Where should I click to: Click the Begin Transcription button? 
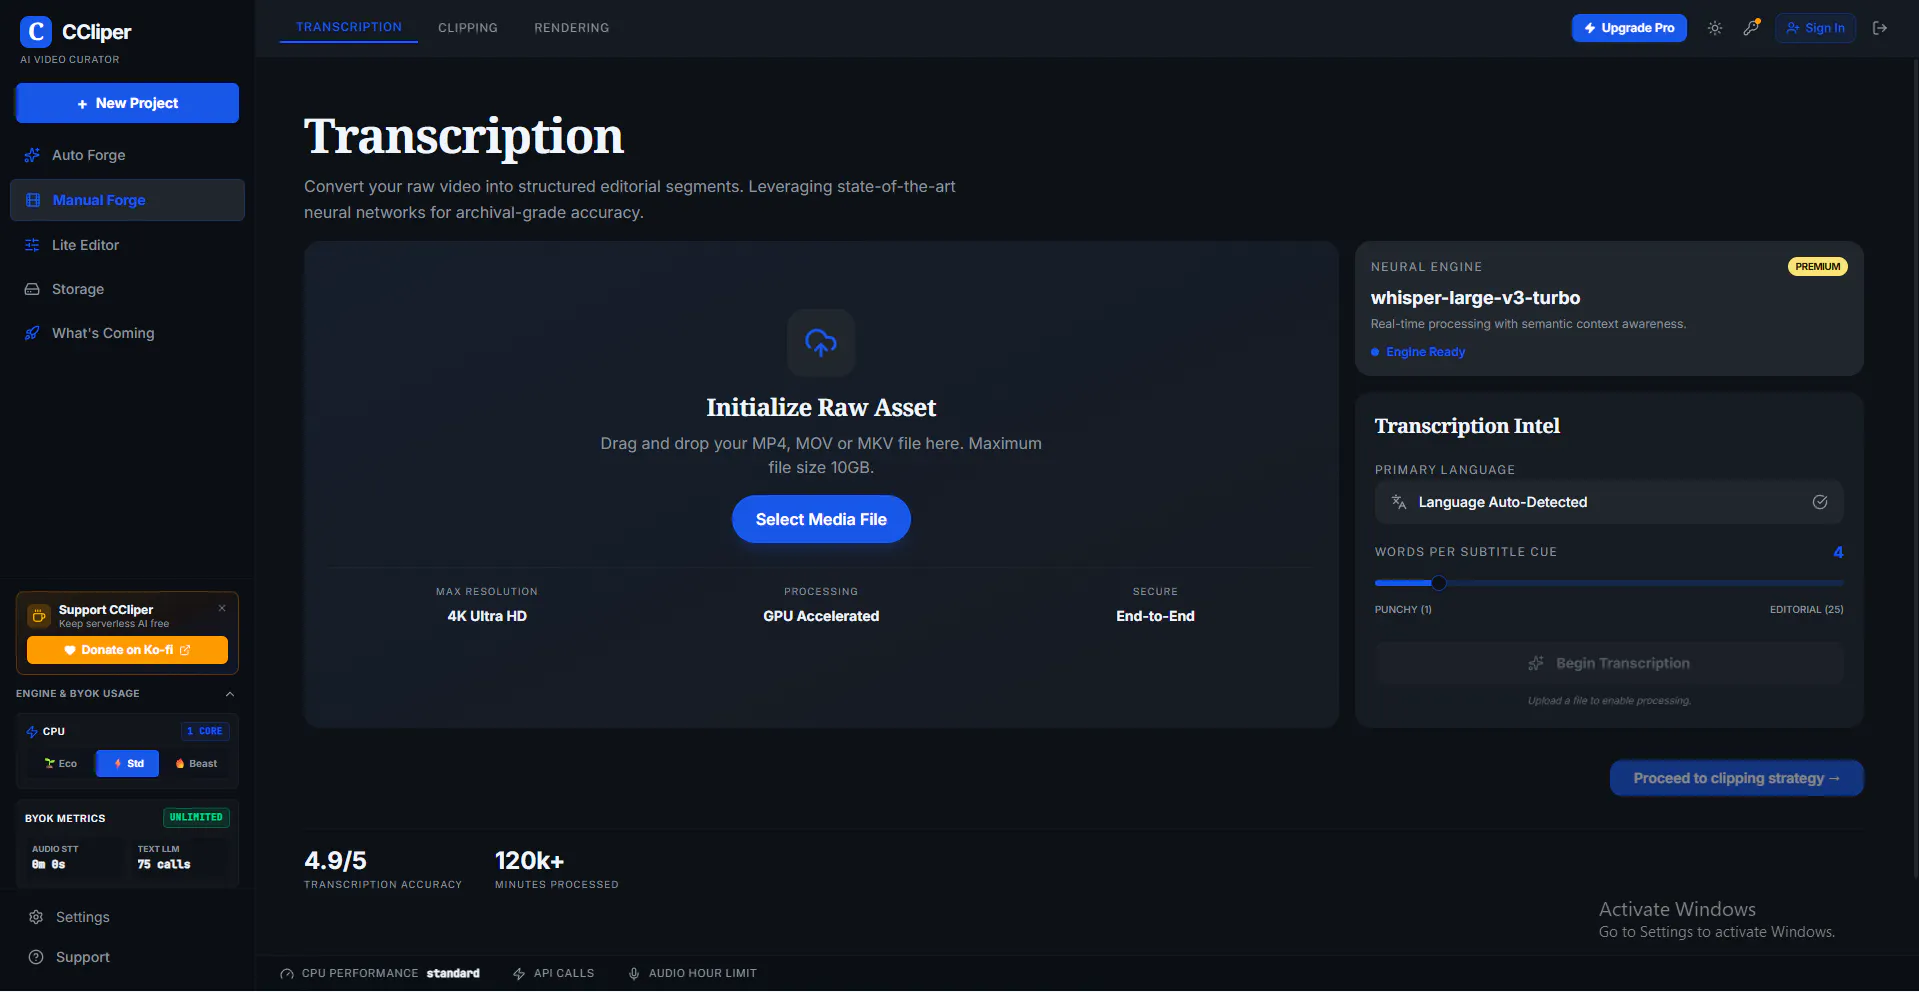pyautogui.click(x=1609, y=663)
